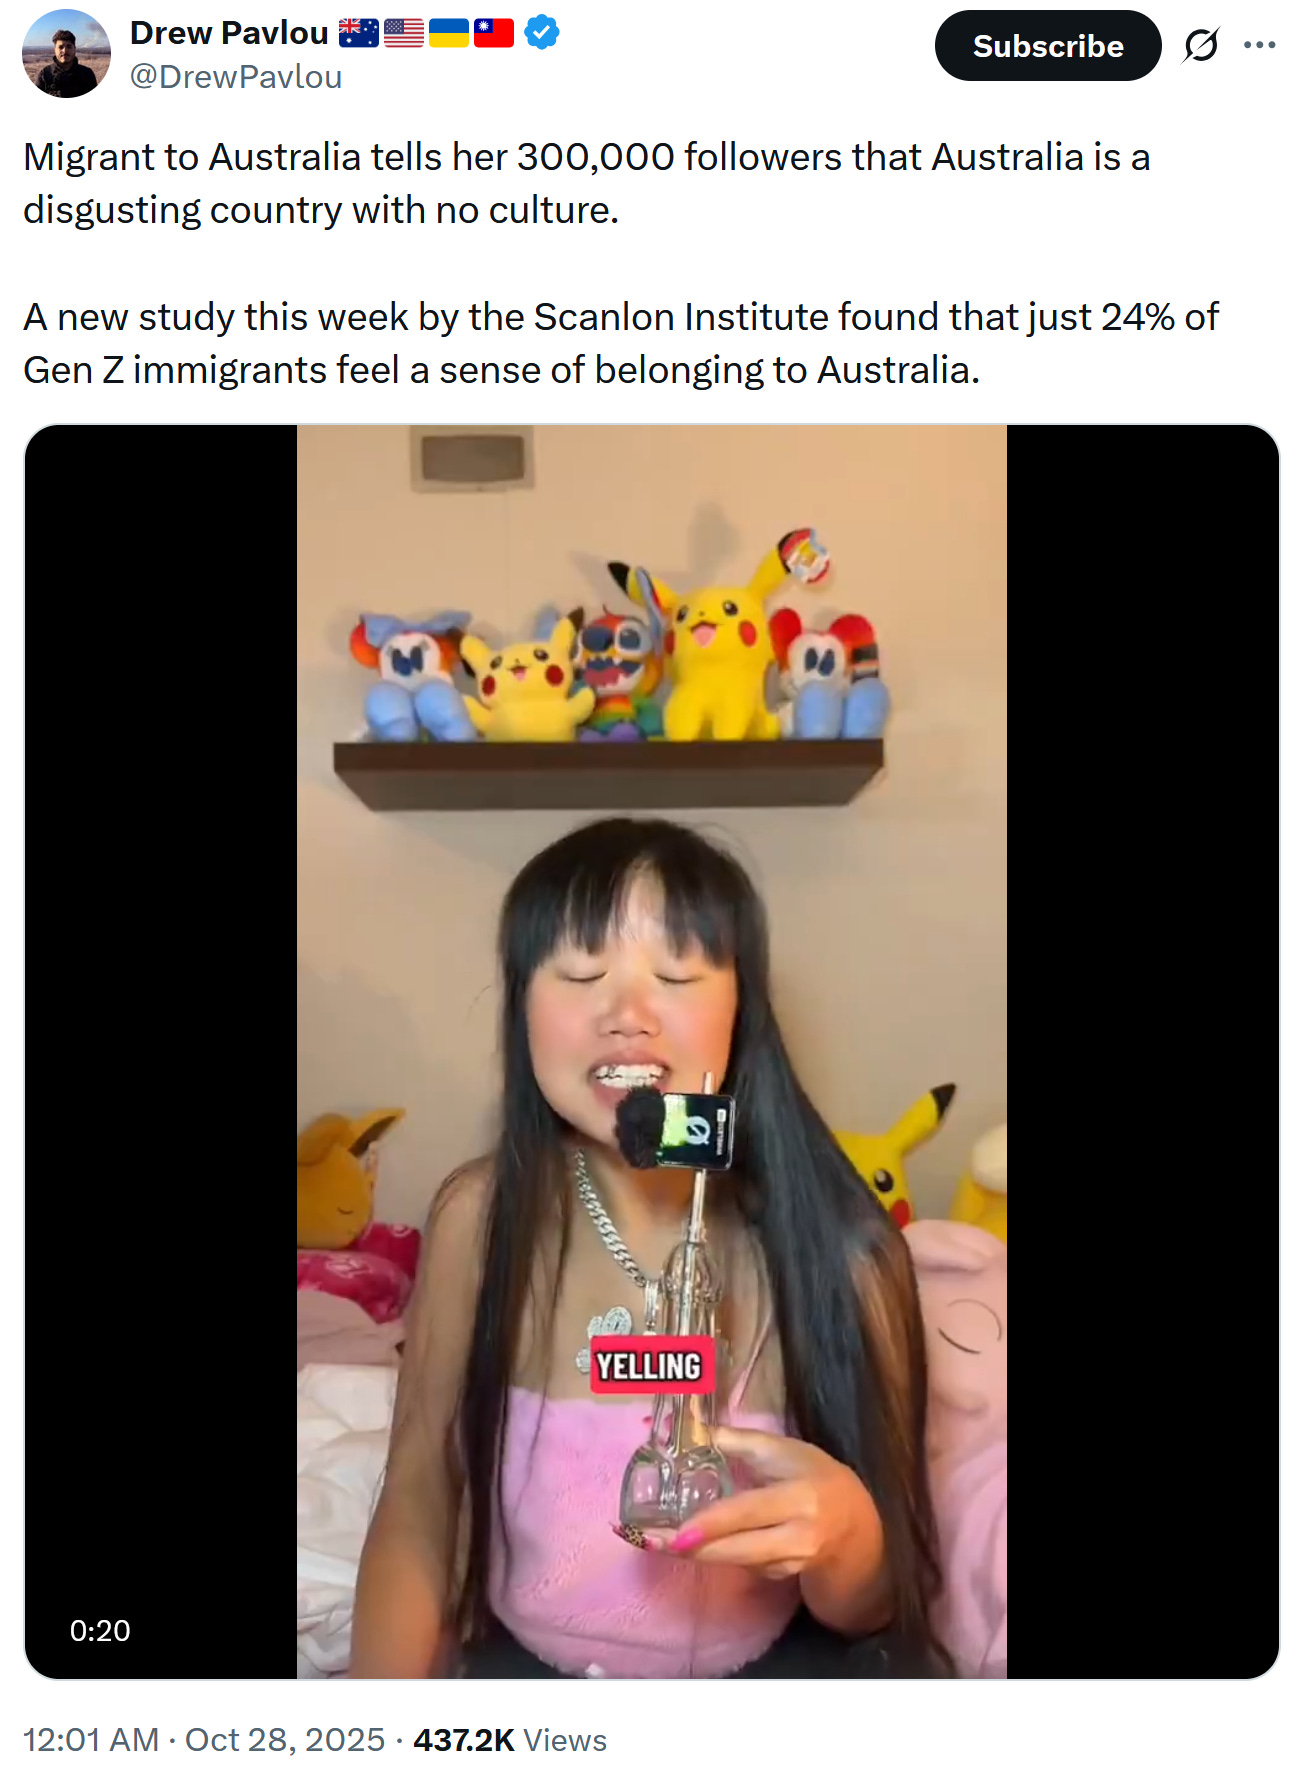Click the tweet text about Scanlon Institute
The height and width of the screenshot is (1773, 1309).
pyautogui.click(x=621, y=343)
